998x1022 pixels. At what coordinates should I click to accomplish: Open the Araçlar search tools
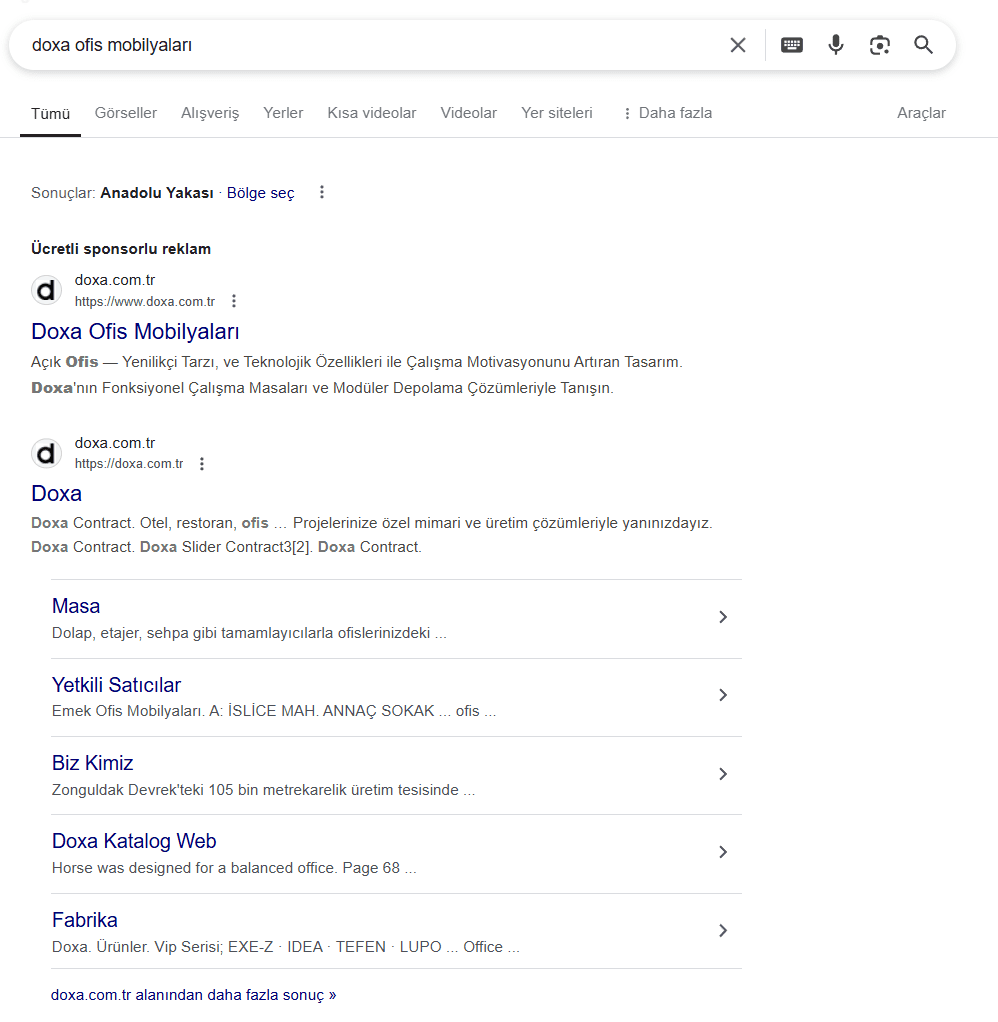(921, 113)
